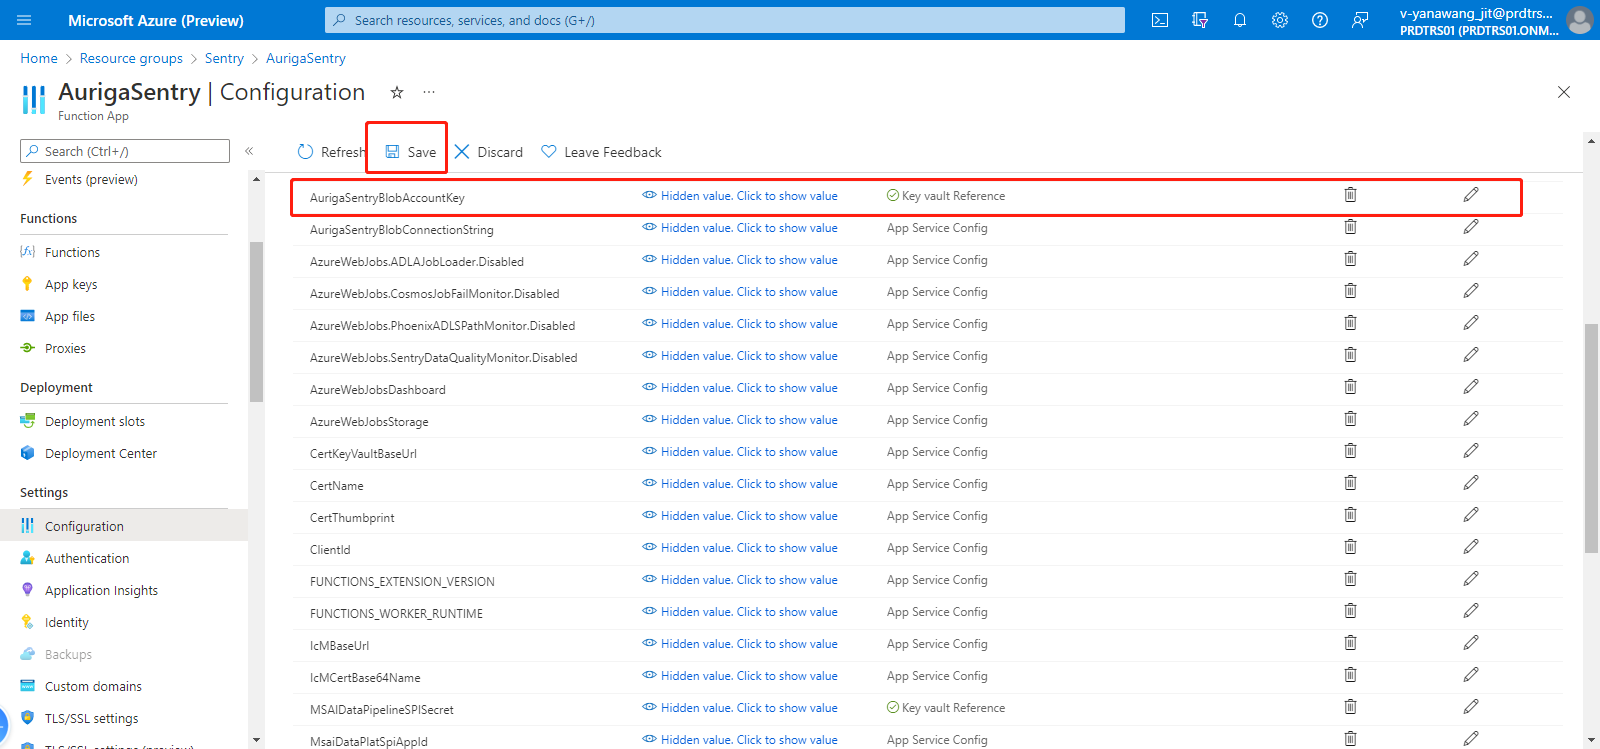
Task: Open the Azure portal hamburger menu
Action: pos(25,20)
